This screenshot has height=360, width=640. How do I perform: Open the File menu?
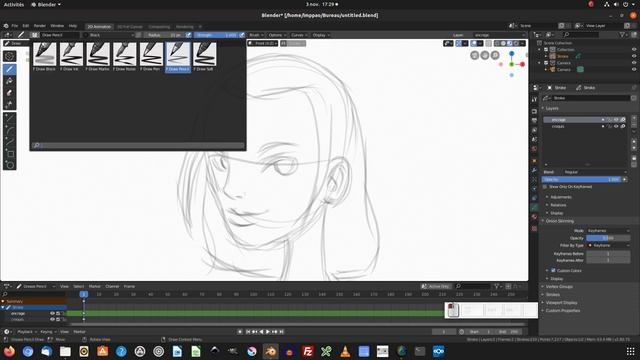[14, 26]
